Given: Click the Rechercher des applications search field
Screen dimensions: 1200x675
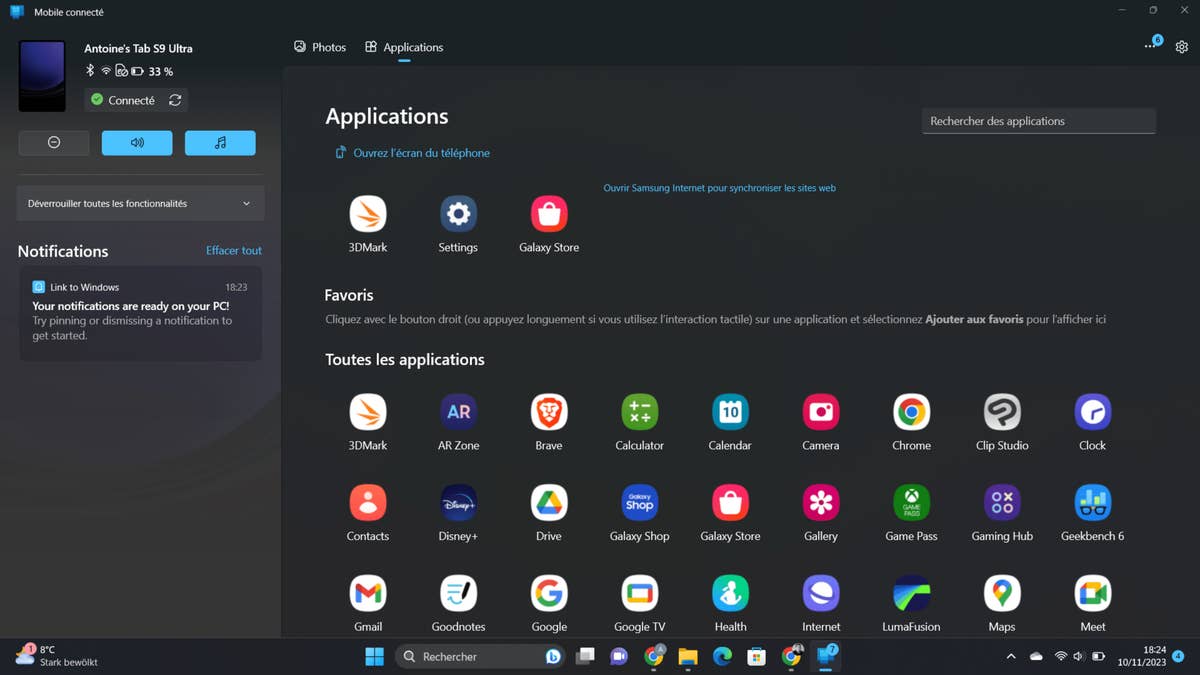Looking at the screenshot, I should tap(1038, 121).
